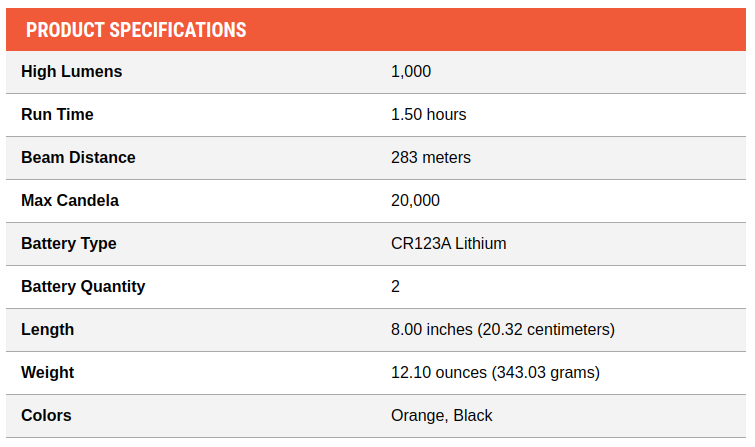The image size is (755, 447).
Task: Click the 8.00 inches length value
Action: point(503,329)
